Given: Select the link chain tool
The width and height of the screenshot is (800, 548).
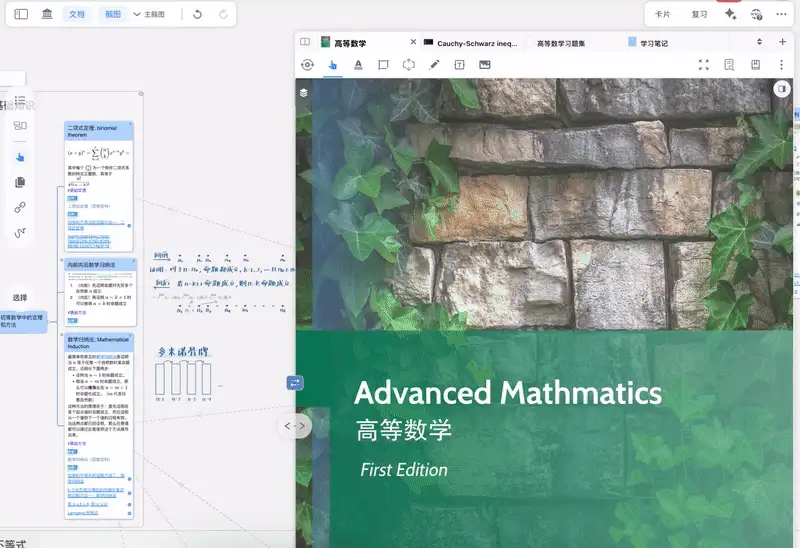Looking at the screenshot, I should point(20,208).
